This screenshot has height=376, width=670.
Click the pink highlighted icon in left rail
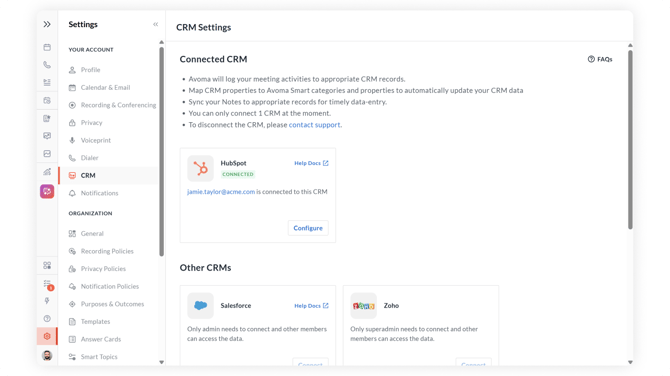point(47,191)
